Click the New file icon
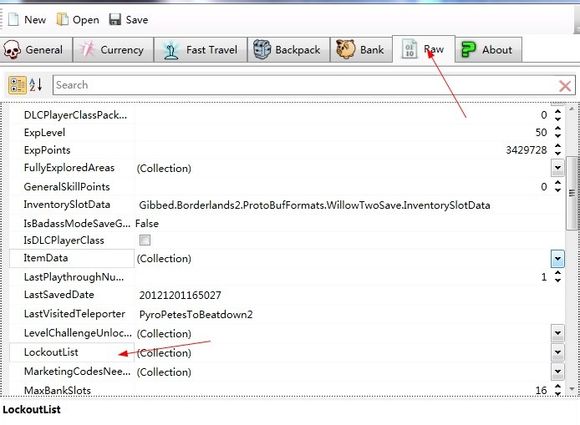 14,19
